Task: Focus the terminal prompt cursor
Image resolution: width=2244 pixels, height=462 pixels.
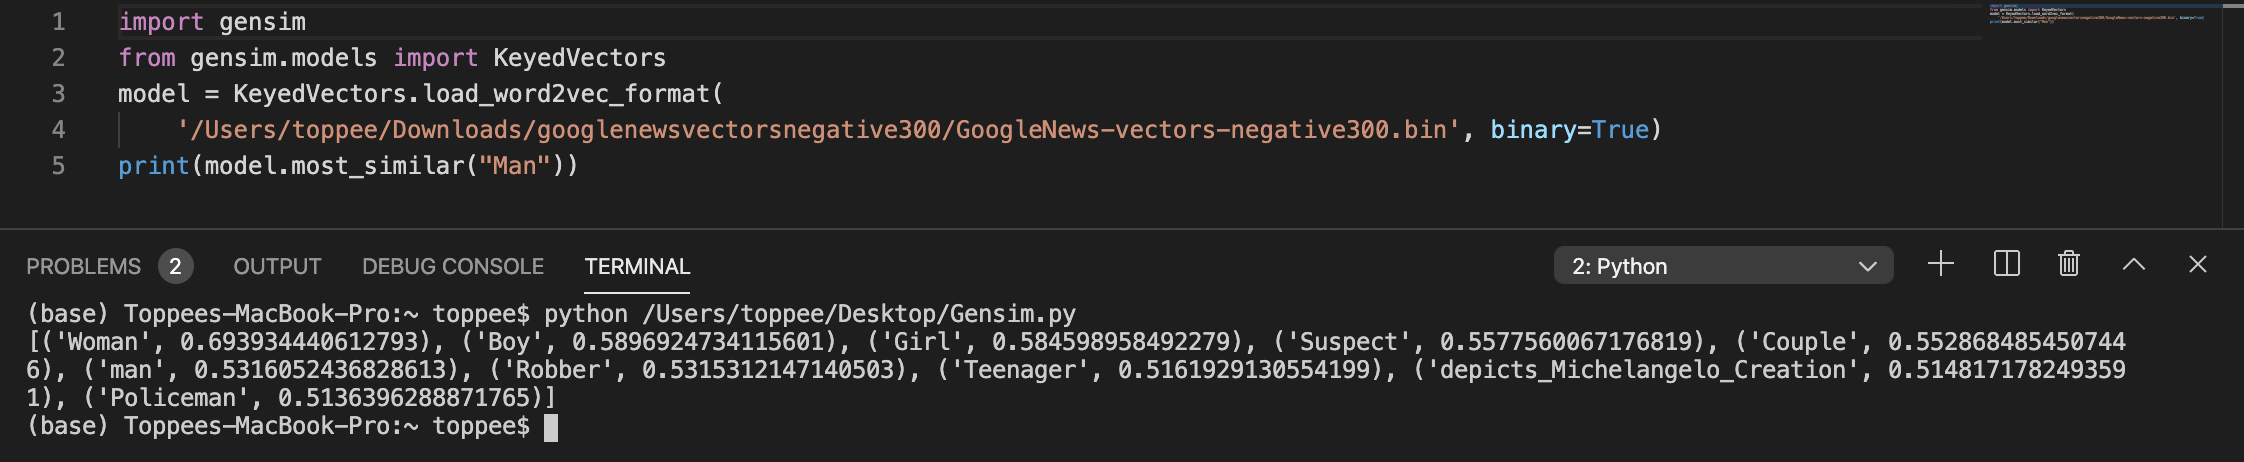Action: tap(550, 427)
